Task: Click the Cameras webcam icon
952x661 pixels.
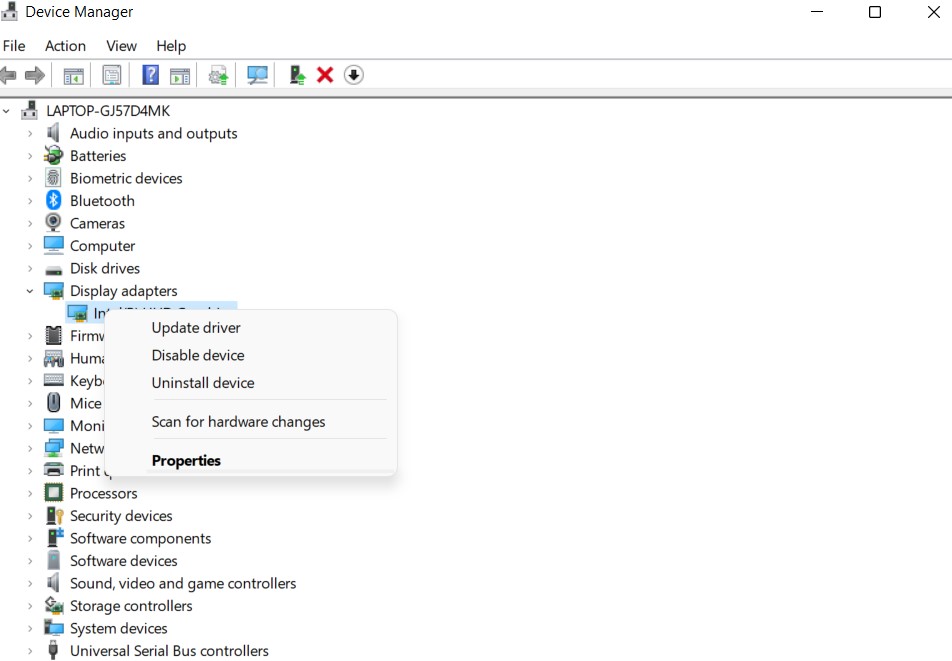Action: point(54,223)
